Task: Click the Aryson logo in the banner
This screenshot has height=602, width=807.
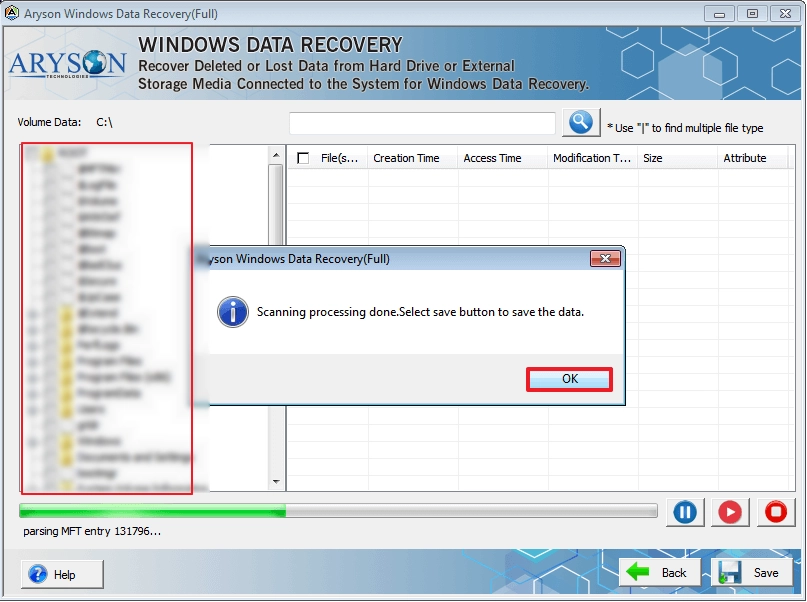Action: pyautogui.click(x=67, y=64)
